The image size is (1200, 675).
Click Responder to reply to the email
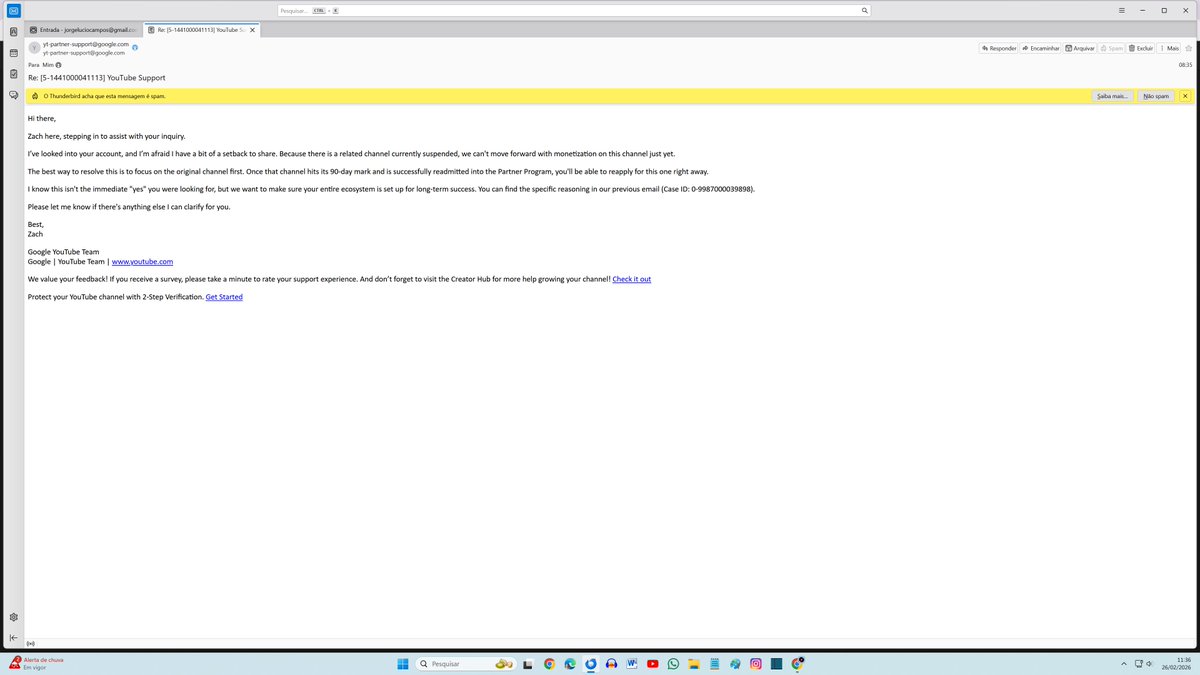tap(997, 47)
